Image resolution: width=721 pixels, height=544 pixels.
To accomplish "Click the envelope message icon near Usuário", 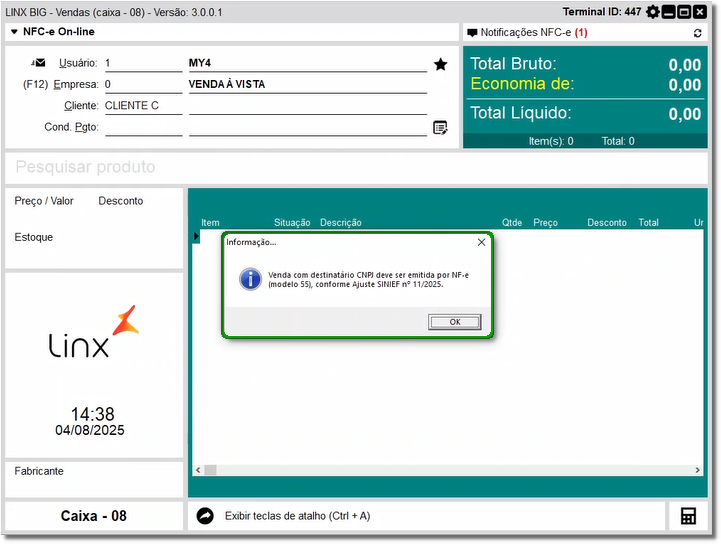I will click(38, 63).
